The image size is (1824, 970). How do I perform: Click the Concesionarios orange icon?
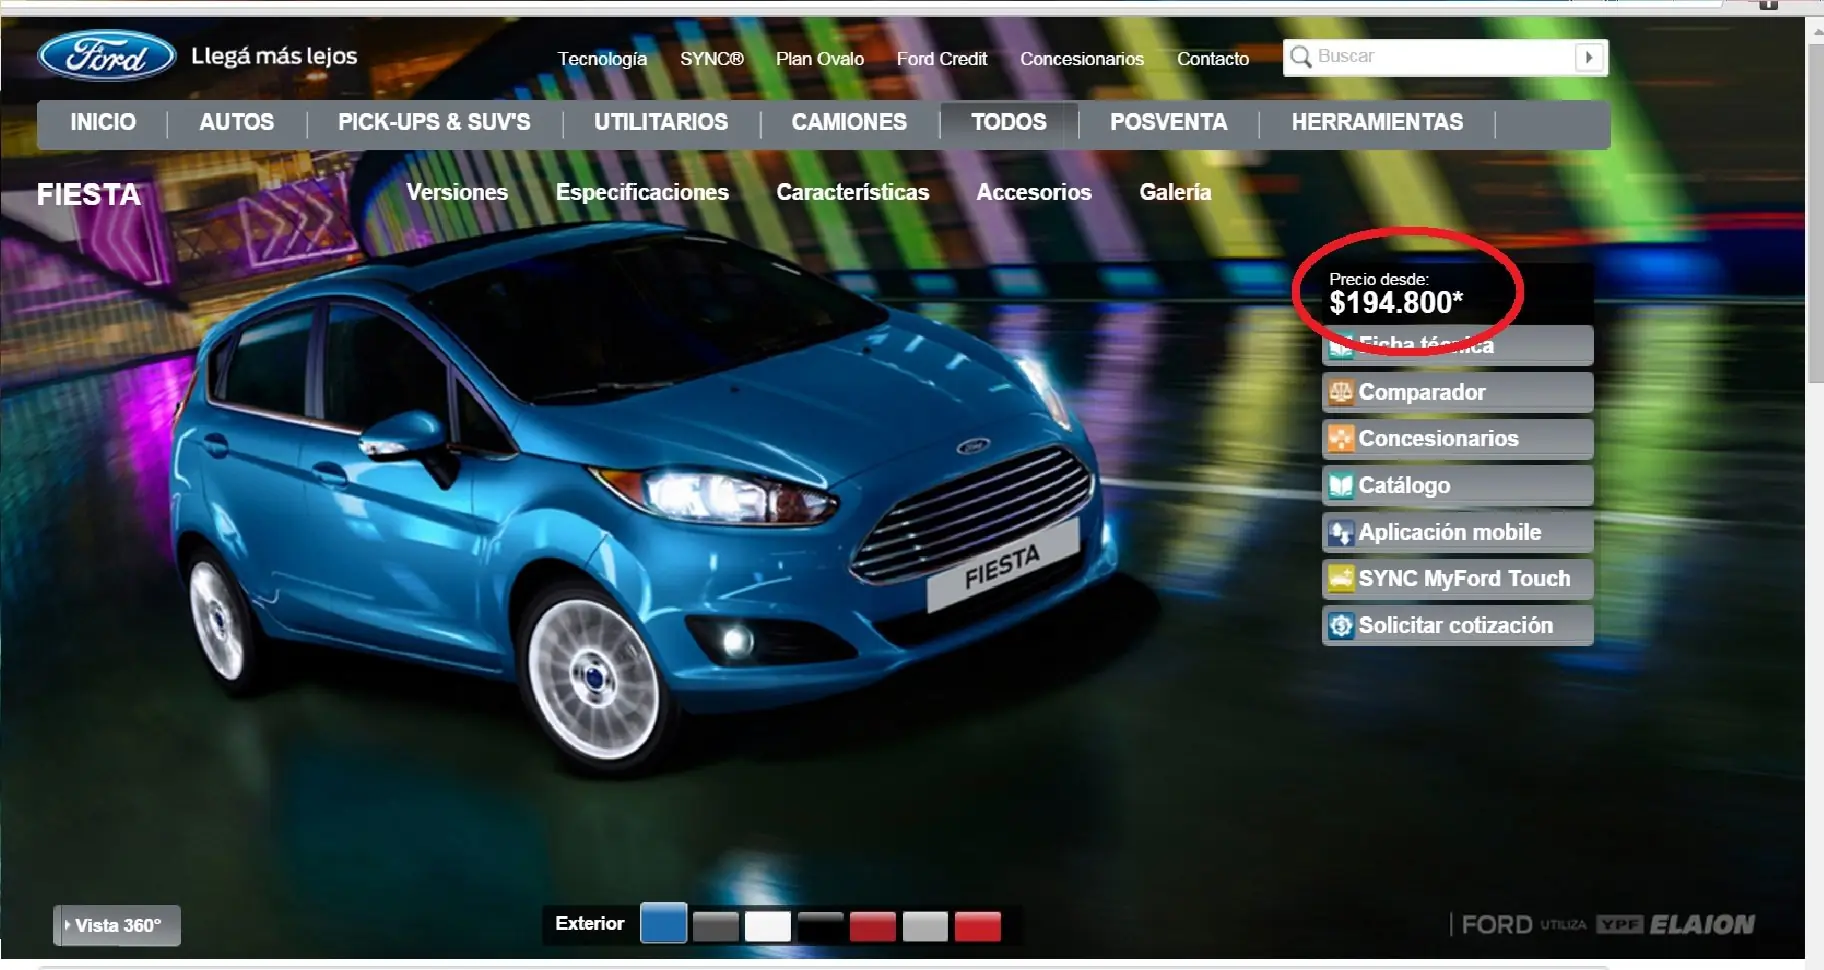point(1340,438)
